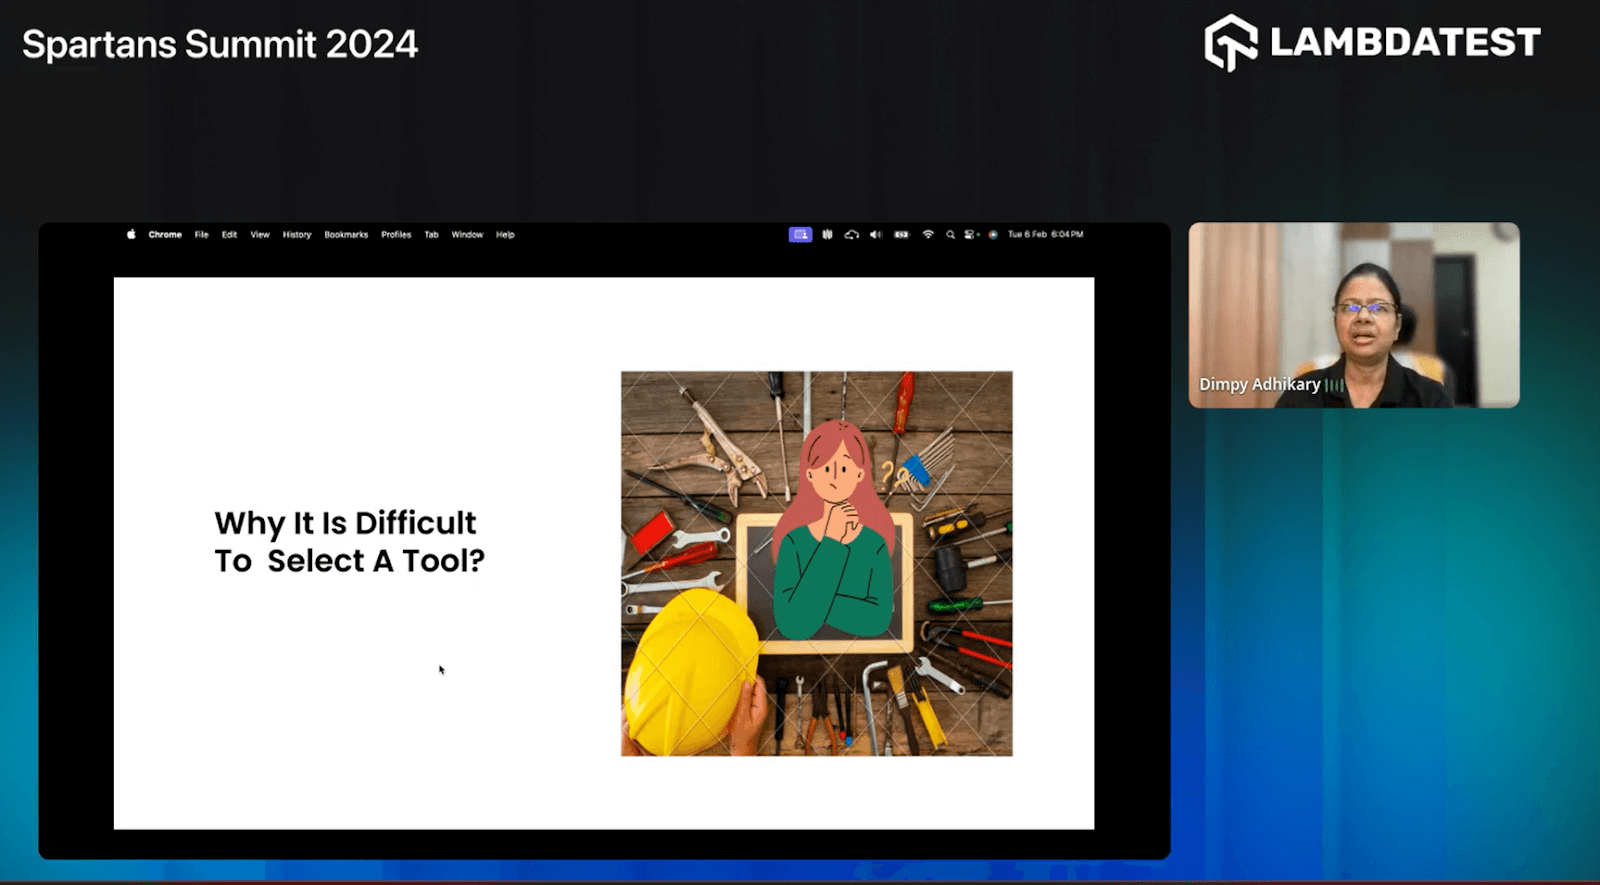Image resolution: width=1600 pixels, height=885 pixels.
Task: Open the Edit menu
Action: coord(229,235)
